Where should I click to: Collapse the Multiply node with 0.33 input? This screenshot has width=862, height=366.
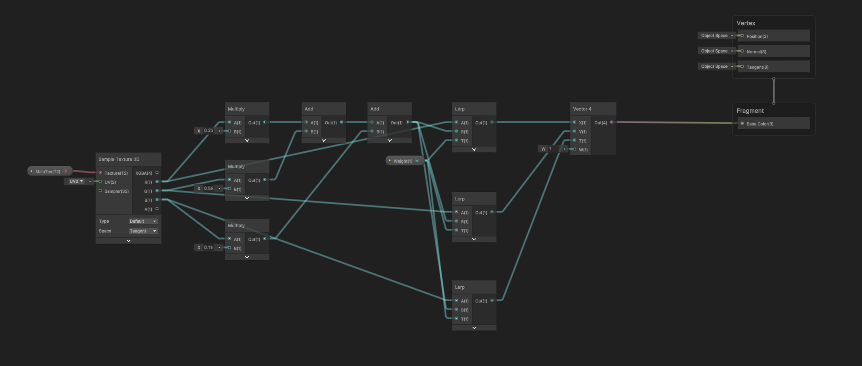[247, 140]
